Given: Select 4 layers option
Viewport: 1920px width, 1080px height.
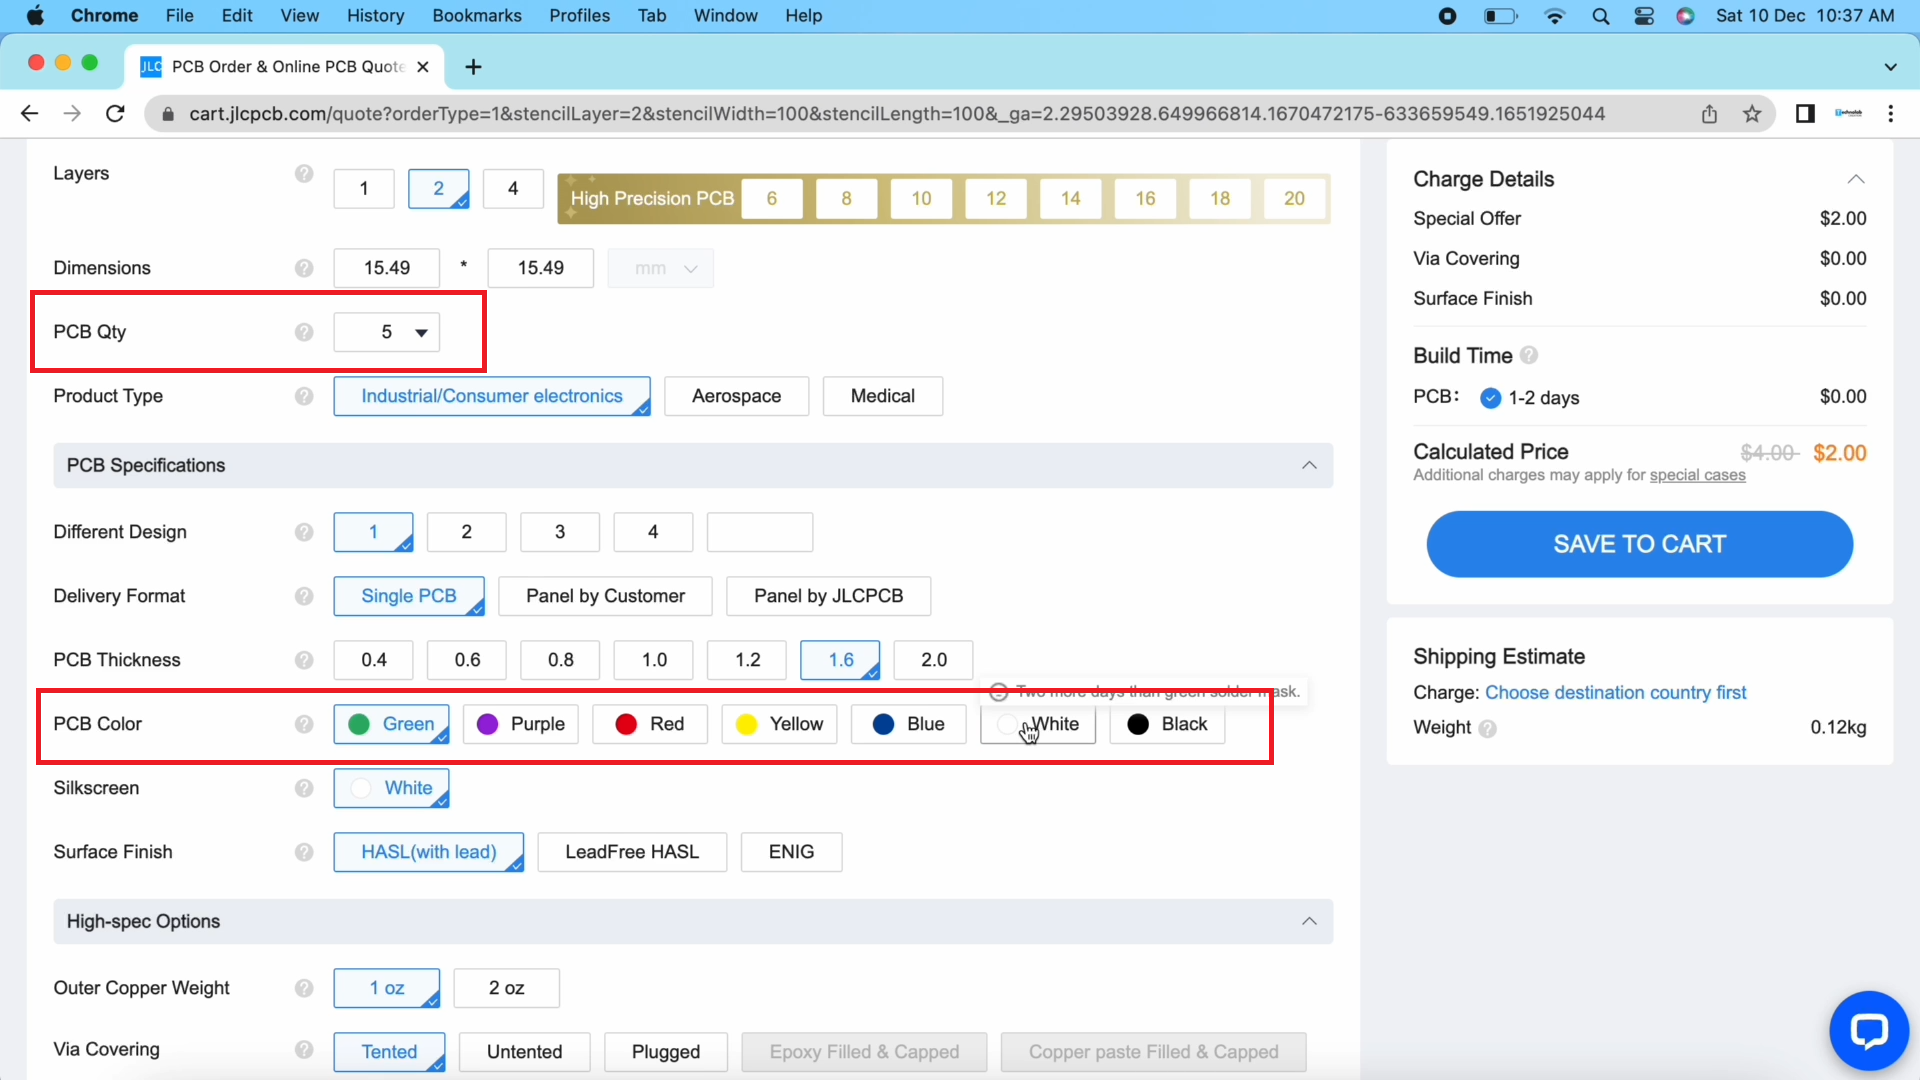Looking at the screenshot, I should click(x=513, y=188).
